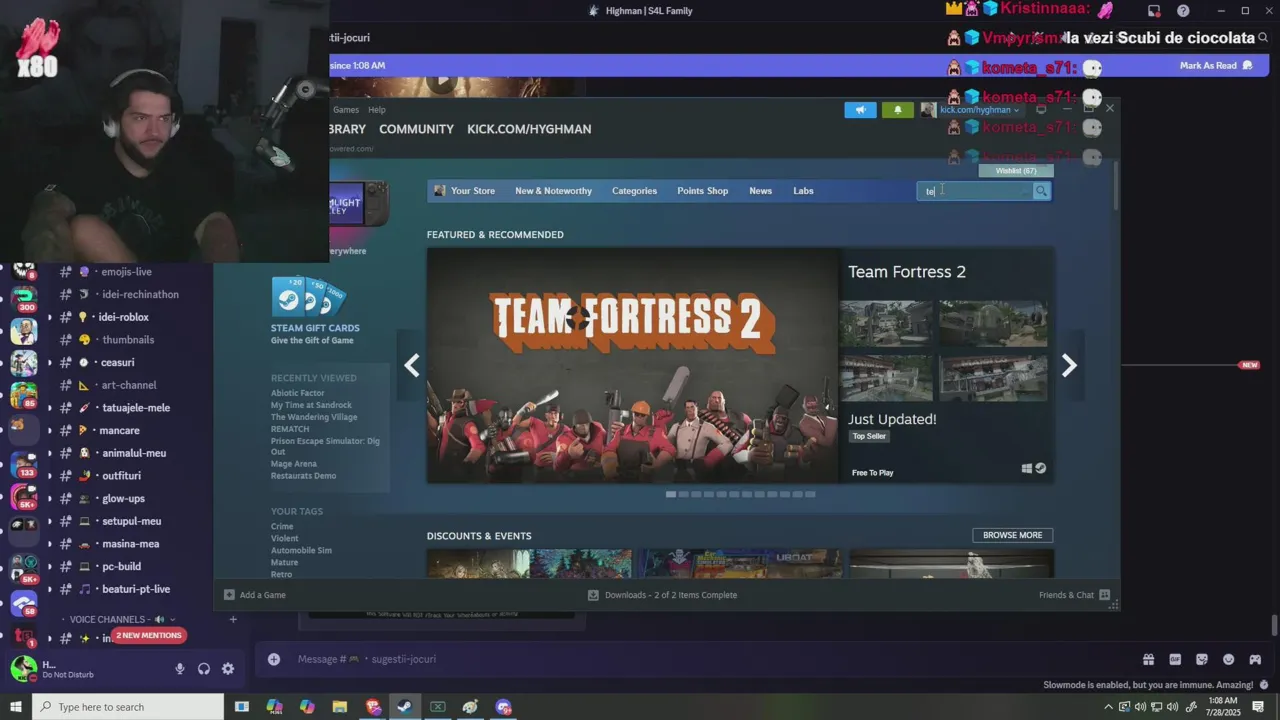This screenshot has width=1280, height=720.
Task: Open the Discord idei-roblox channel
Action: [123, 317]
